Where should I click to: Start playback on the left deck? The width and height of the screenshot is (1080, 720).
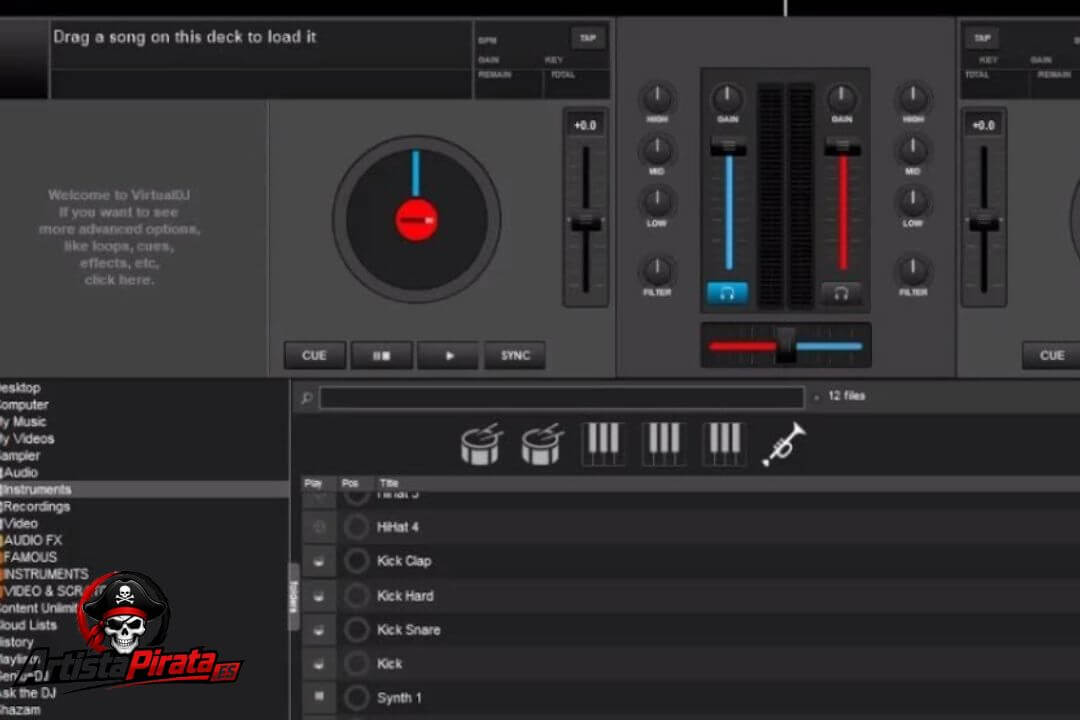tap(448, 356)
